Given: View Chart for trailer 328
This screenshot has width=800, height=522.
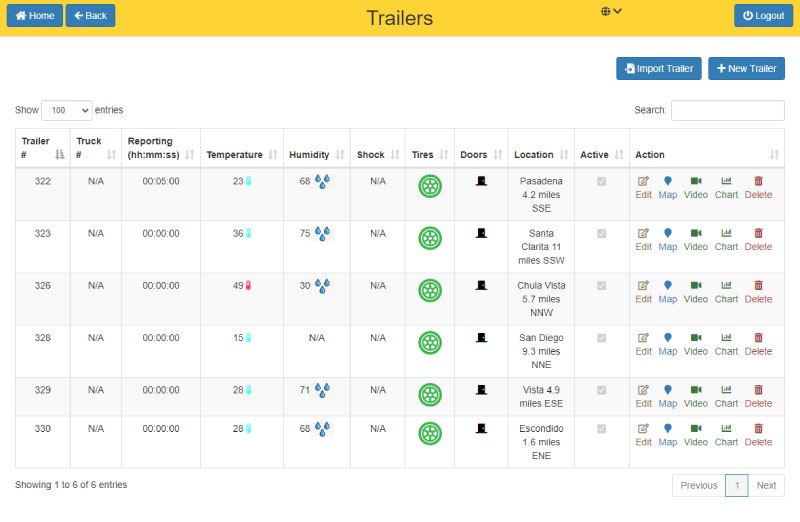Looking at the screenshot, I should [726, 343].
